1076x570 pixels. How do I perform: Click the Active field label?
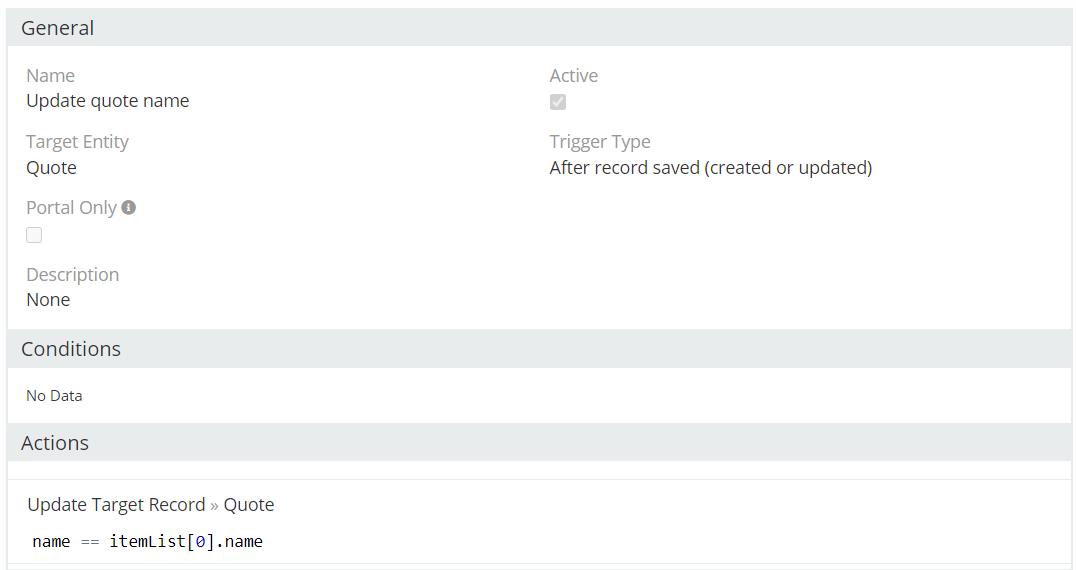pyautogui.click(x=573, y=76)
